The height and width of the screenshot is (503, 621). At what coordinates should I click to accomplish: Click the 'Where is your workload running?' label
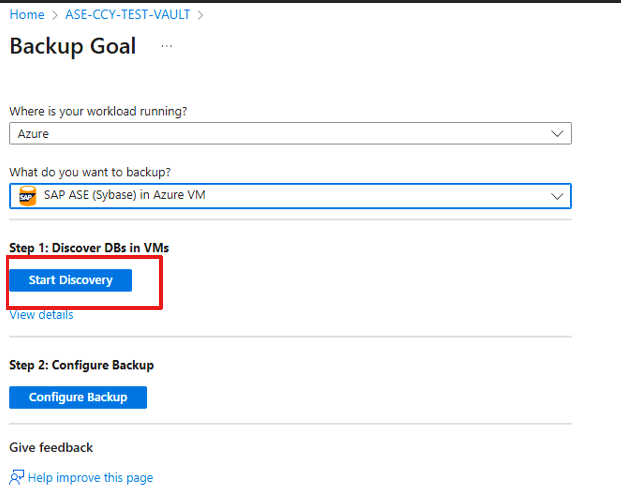[98, 111]
